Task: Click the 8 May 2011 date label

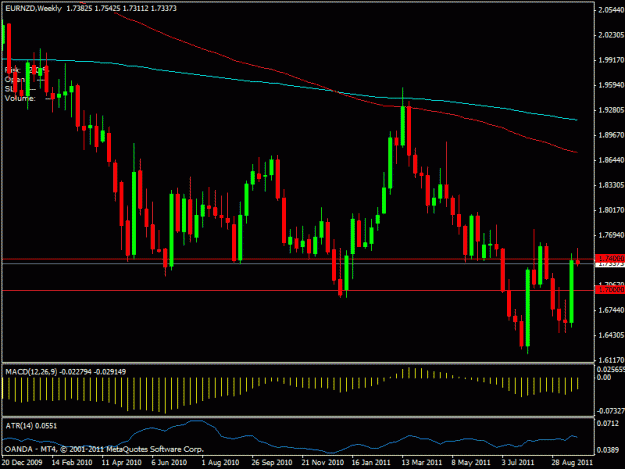Action: (x=471, y=463)
